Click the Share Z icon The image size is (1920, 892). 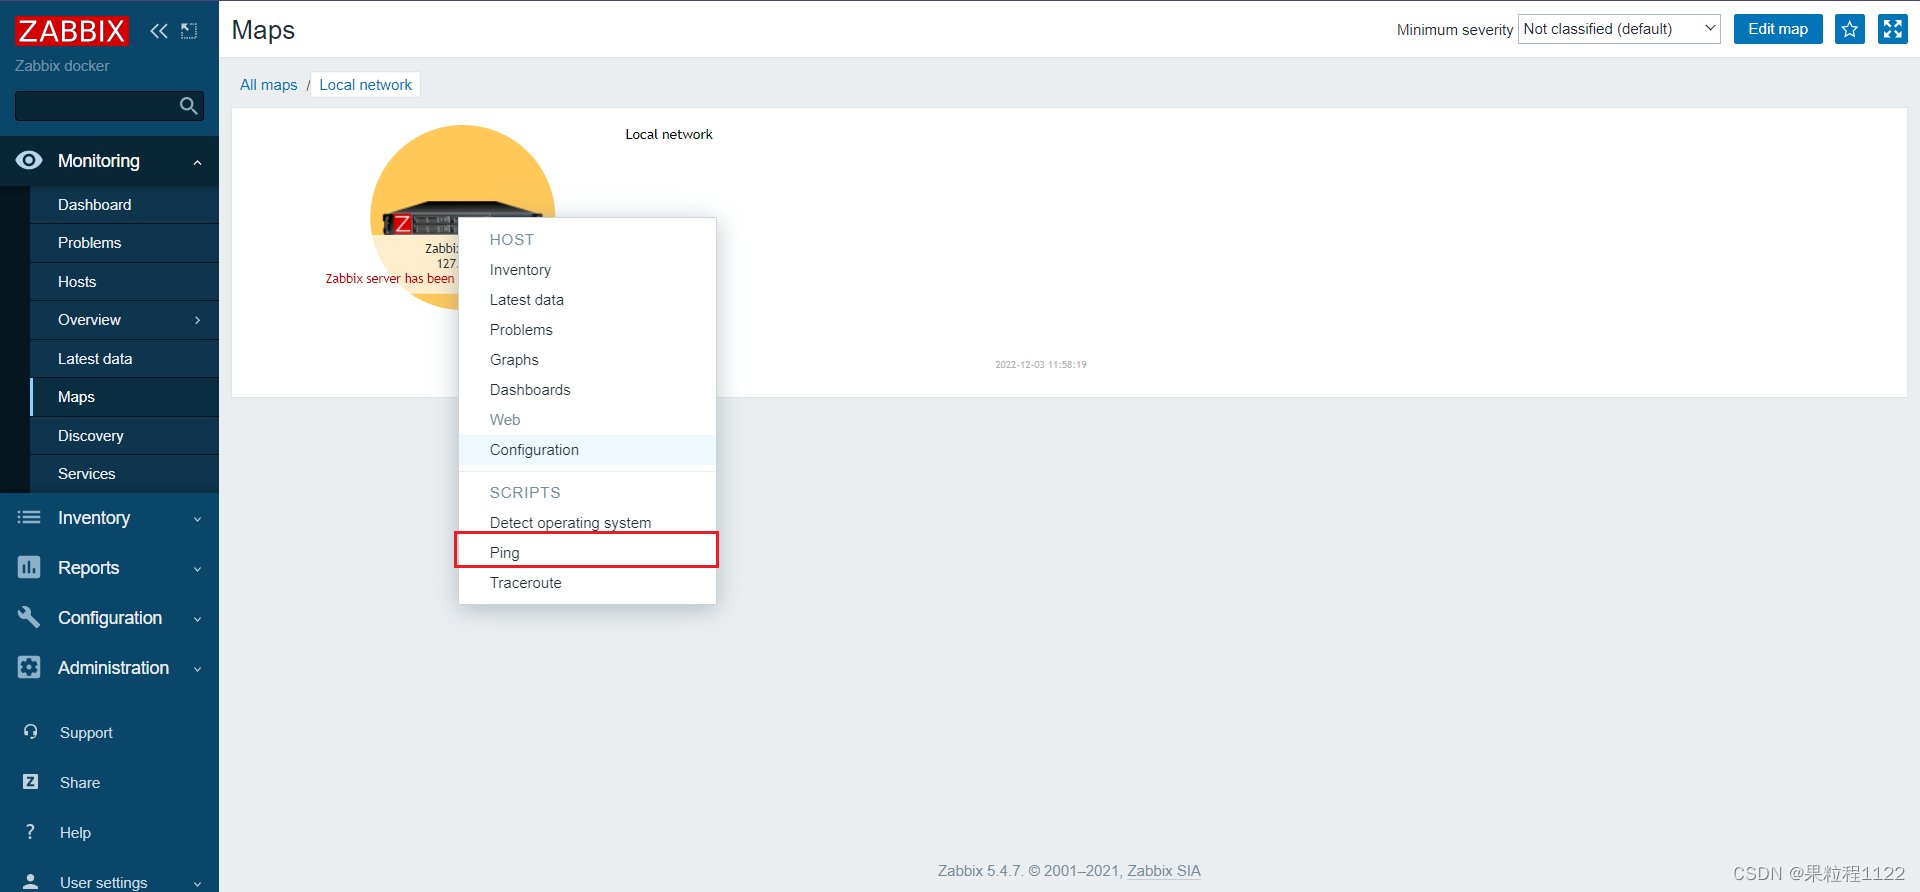(31, 782)
